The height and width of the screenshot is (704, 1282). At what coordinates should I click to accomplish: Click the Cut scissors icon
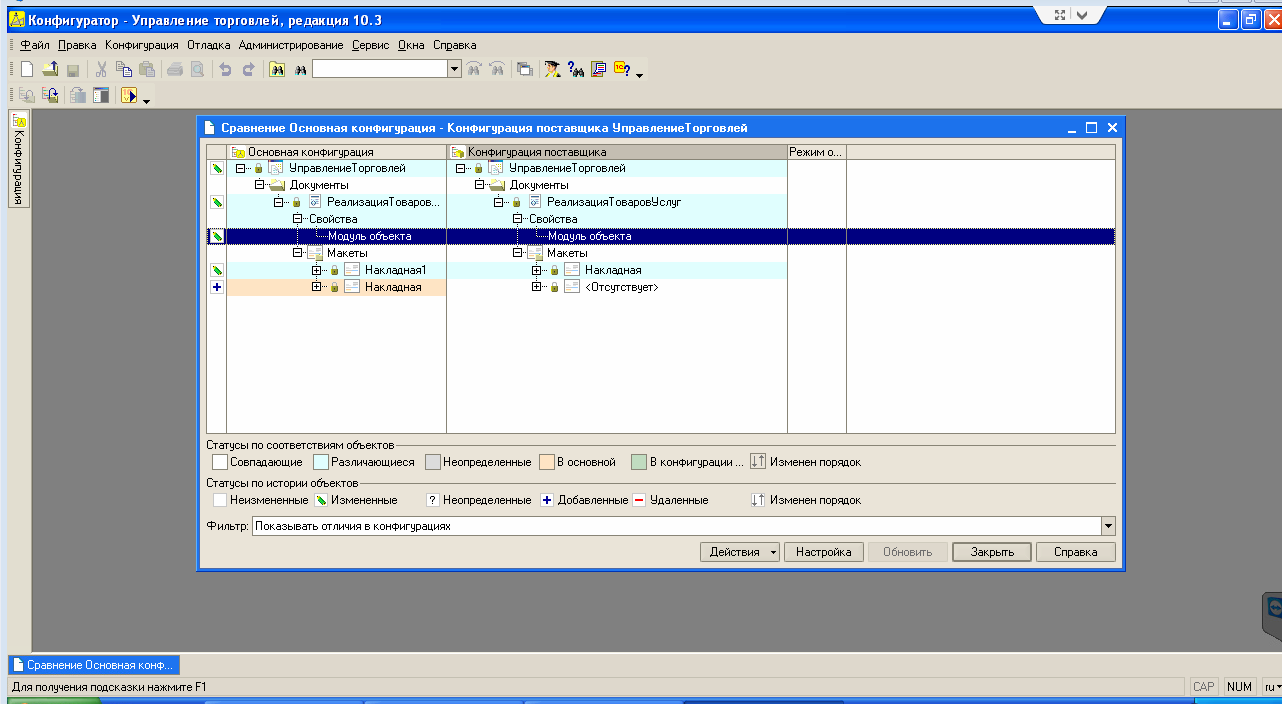click(x=101, y=69)
